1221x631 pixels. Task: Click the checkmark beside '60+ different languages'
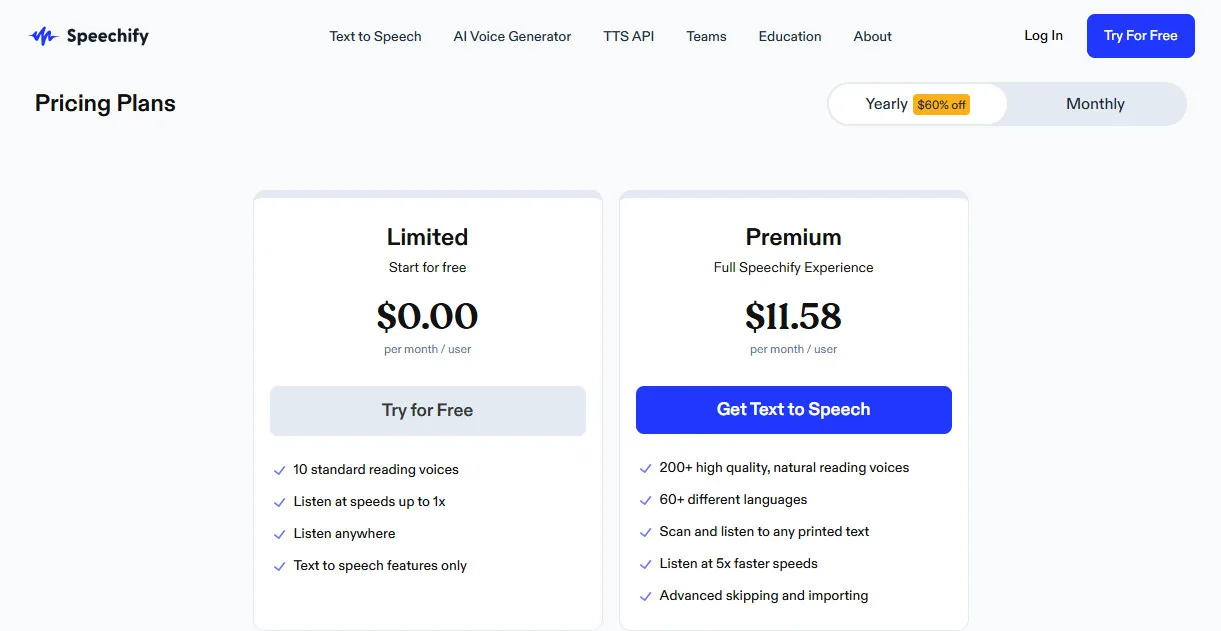(x=646, y=499)
